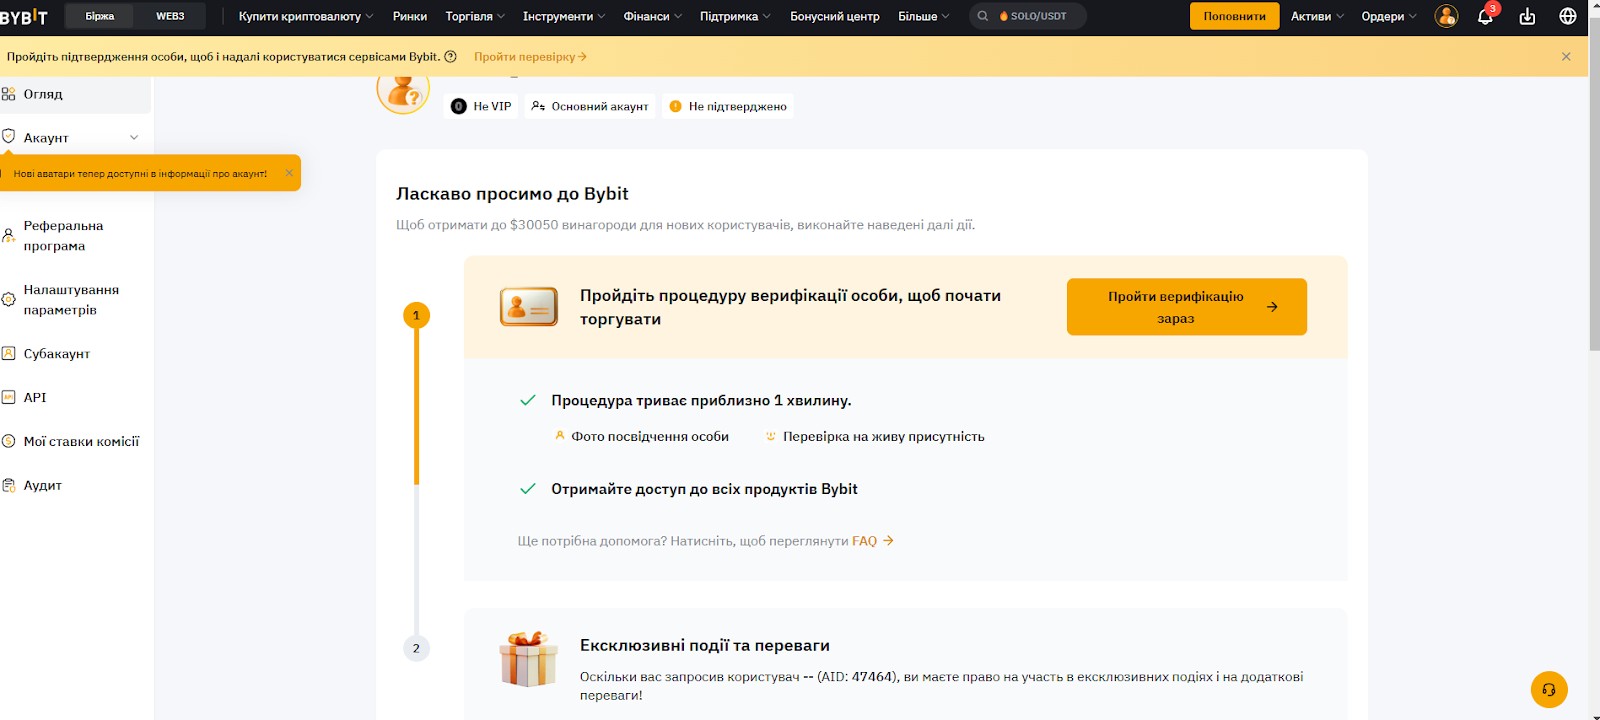Click the Мої ставки комісії icon
This screenshot has height=720, width=1600.
point(8,441)
